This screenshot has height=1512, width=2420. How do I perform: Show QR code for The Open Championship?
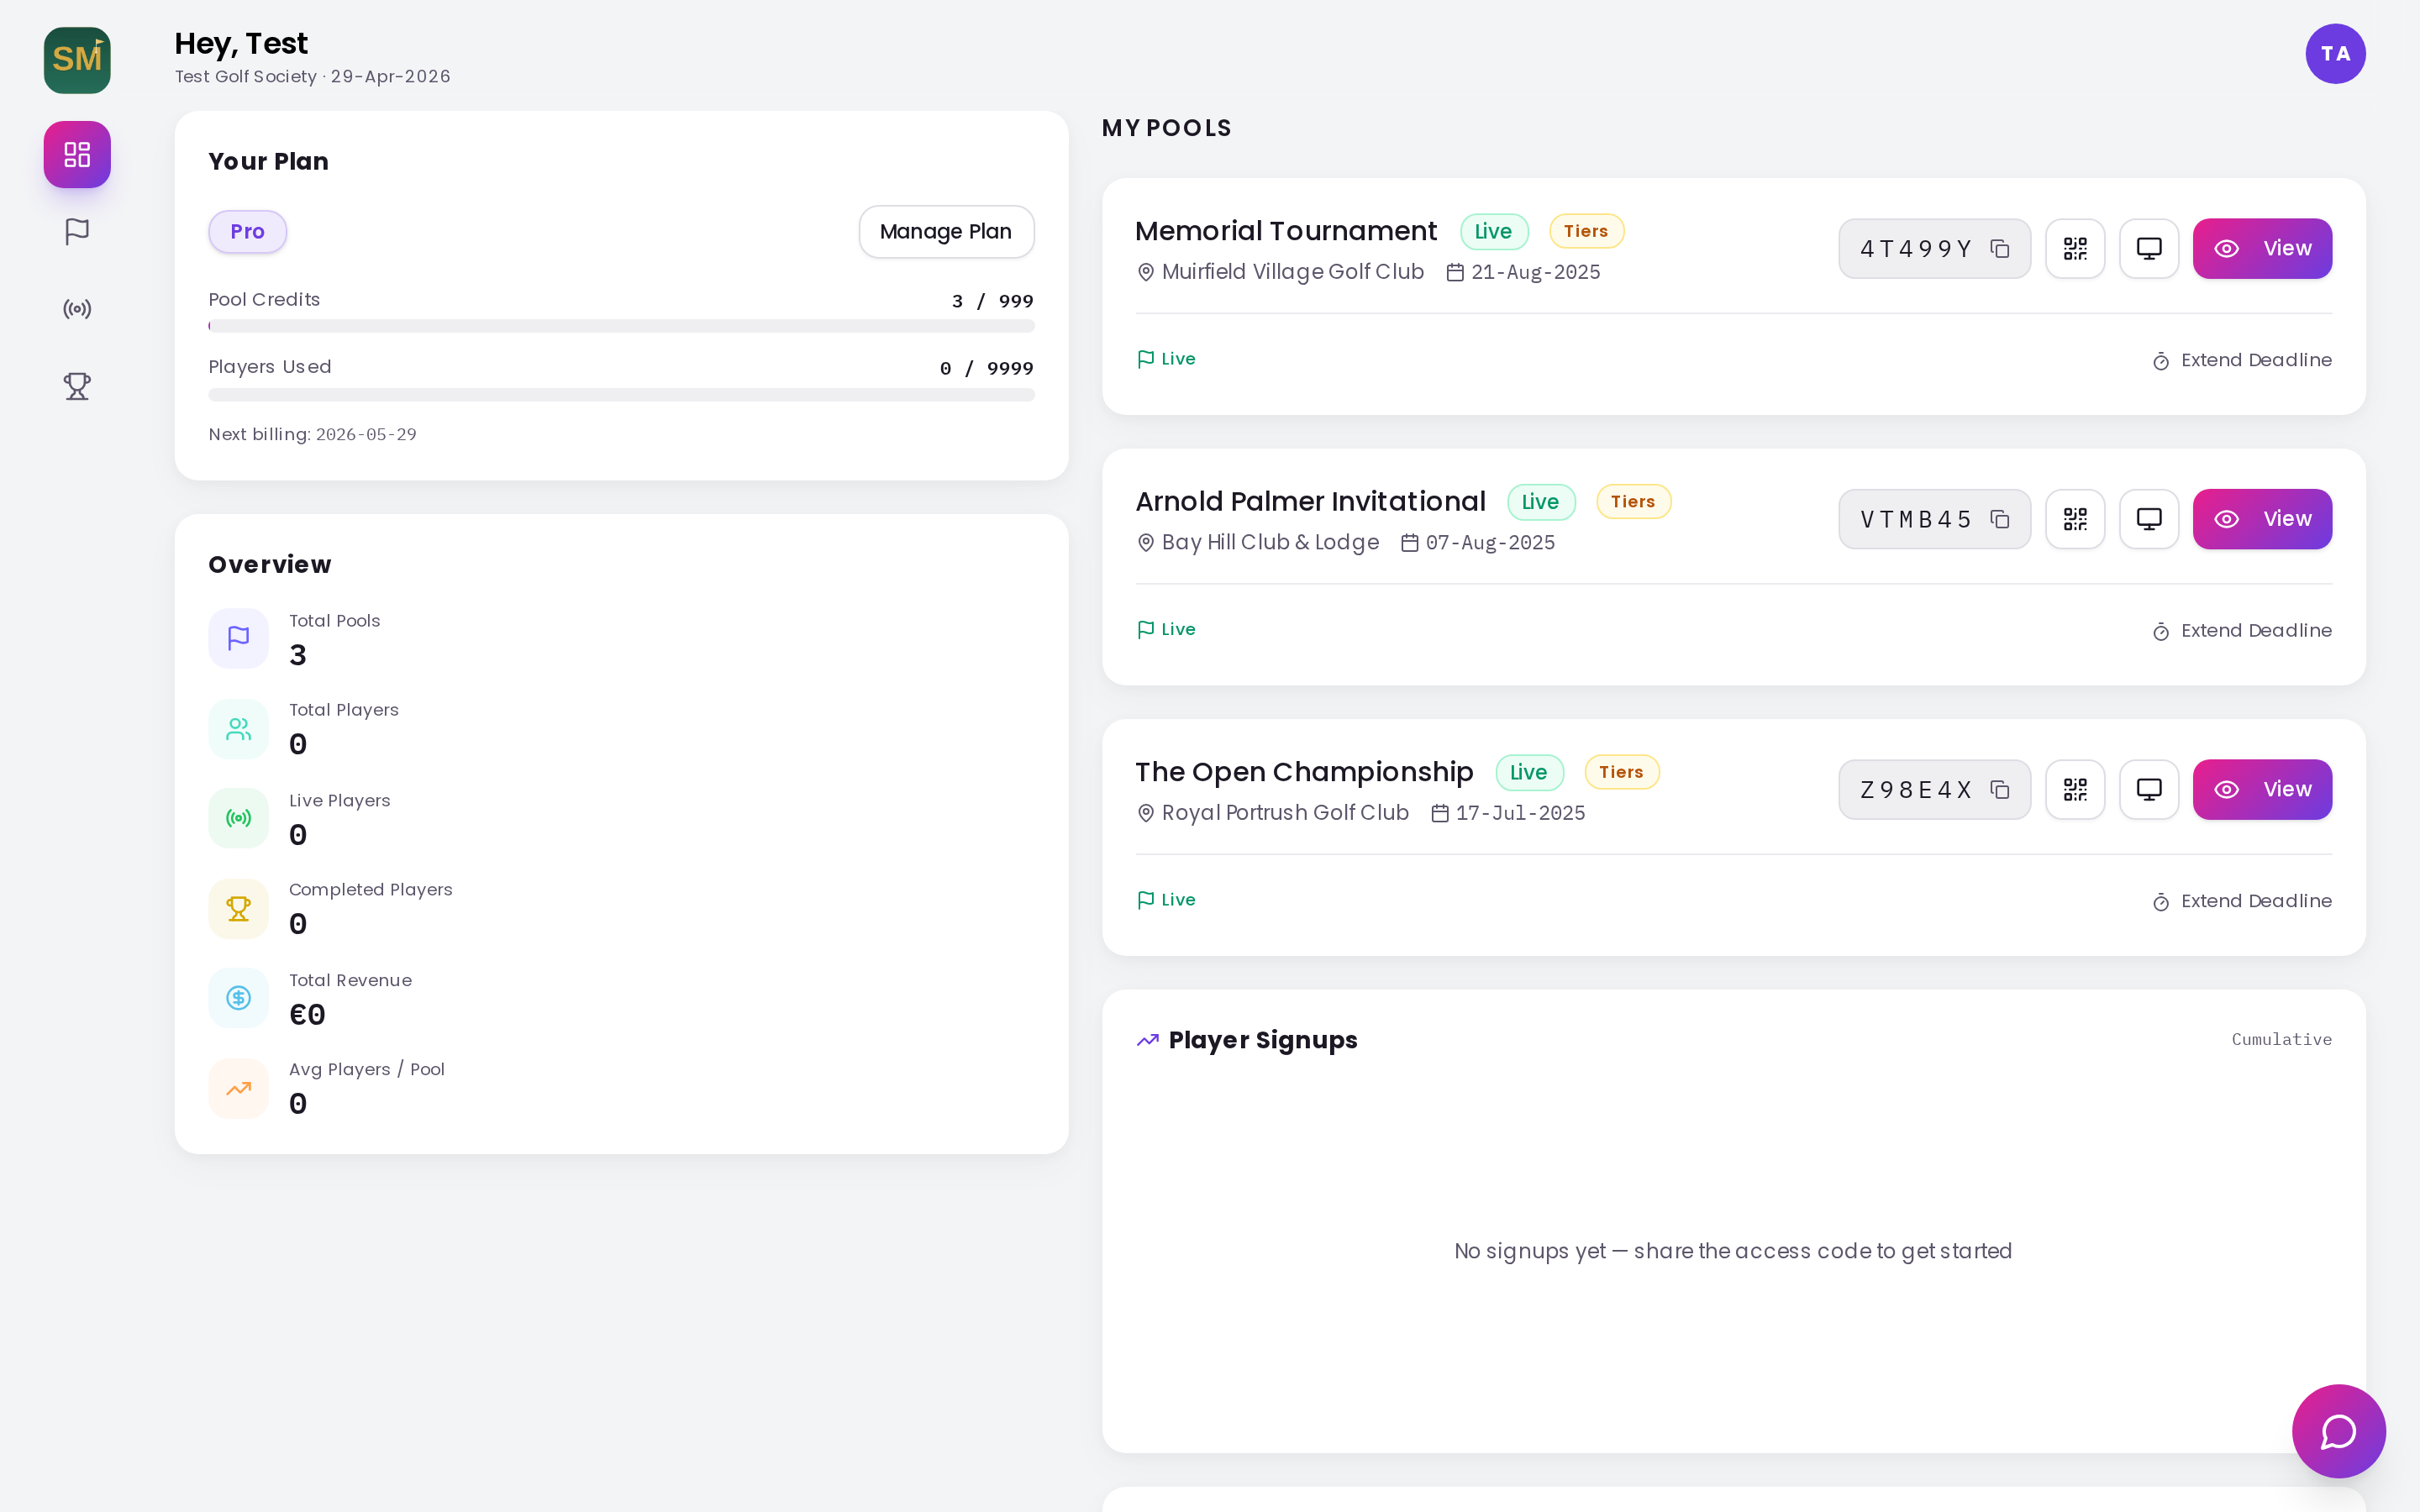pos(2075,790)
